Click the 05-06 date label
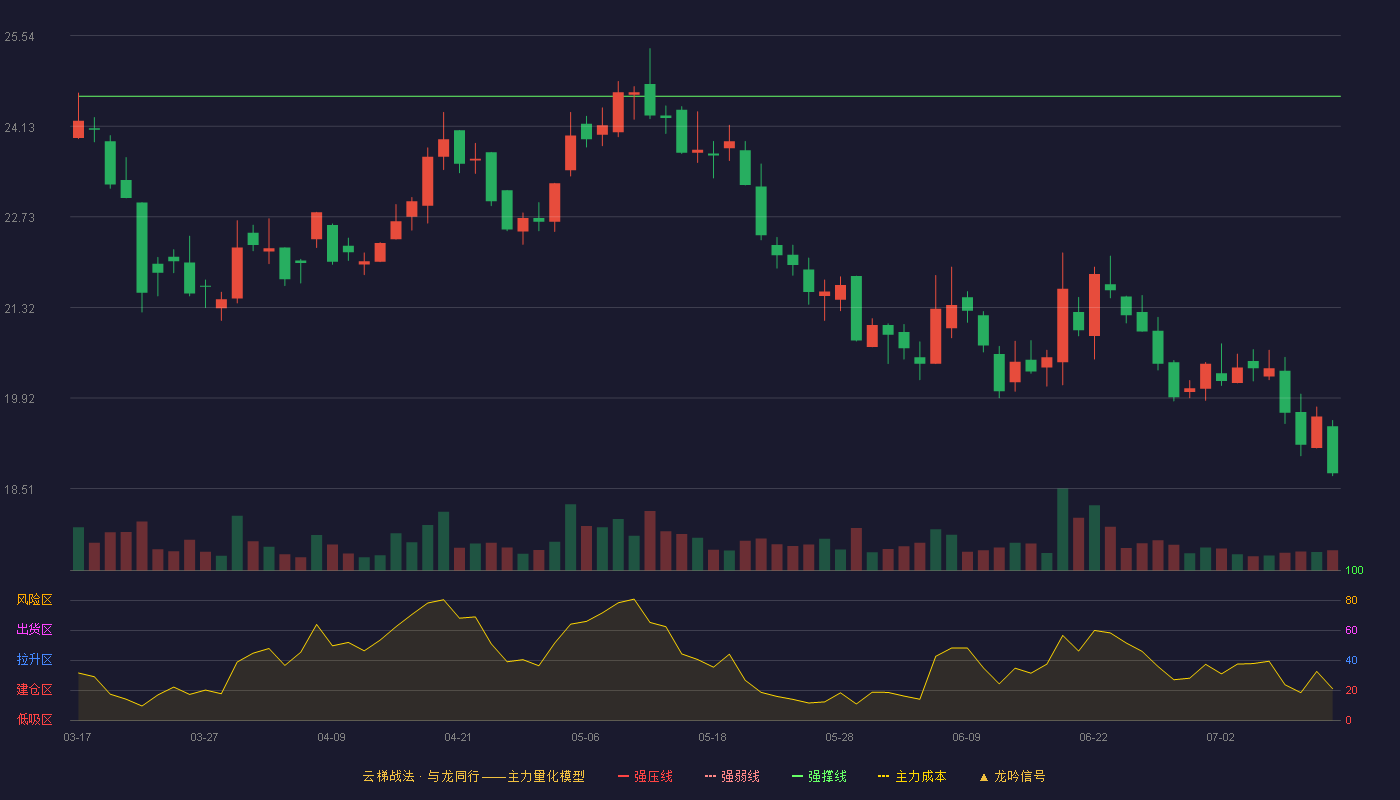The width and height of the screenshot is (1400, 800). click(x=585, y=737)
